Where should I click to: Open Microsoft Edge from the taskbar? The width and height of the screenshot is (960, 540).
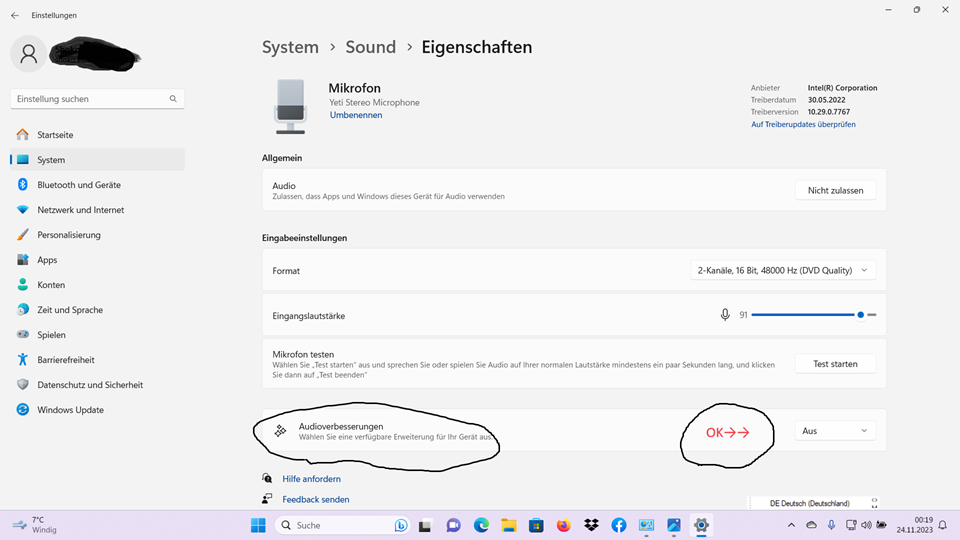tap(481, 525)
